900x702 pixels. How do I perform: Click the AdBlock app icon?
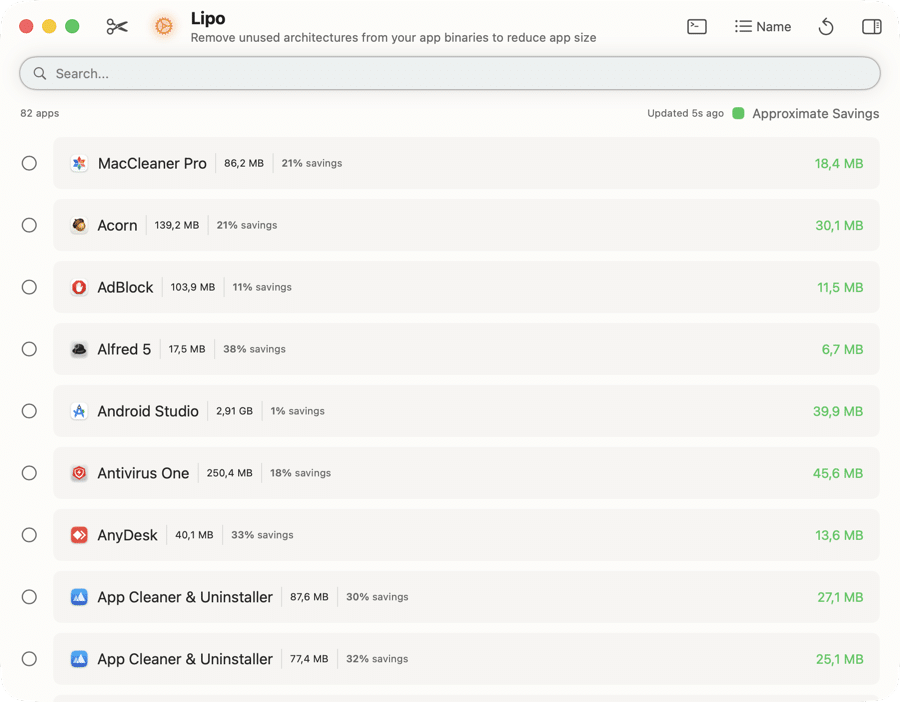79,287
